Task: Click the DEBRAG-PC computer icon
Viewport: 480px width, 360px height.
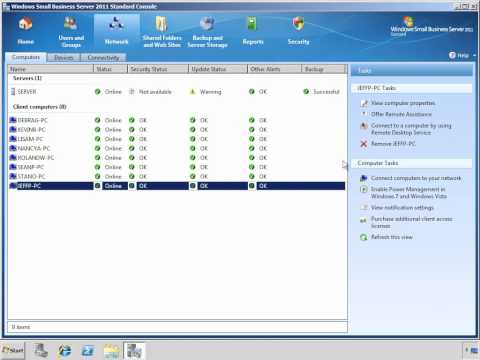Action: click(13, 120)
